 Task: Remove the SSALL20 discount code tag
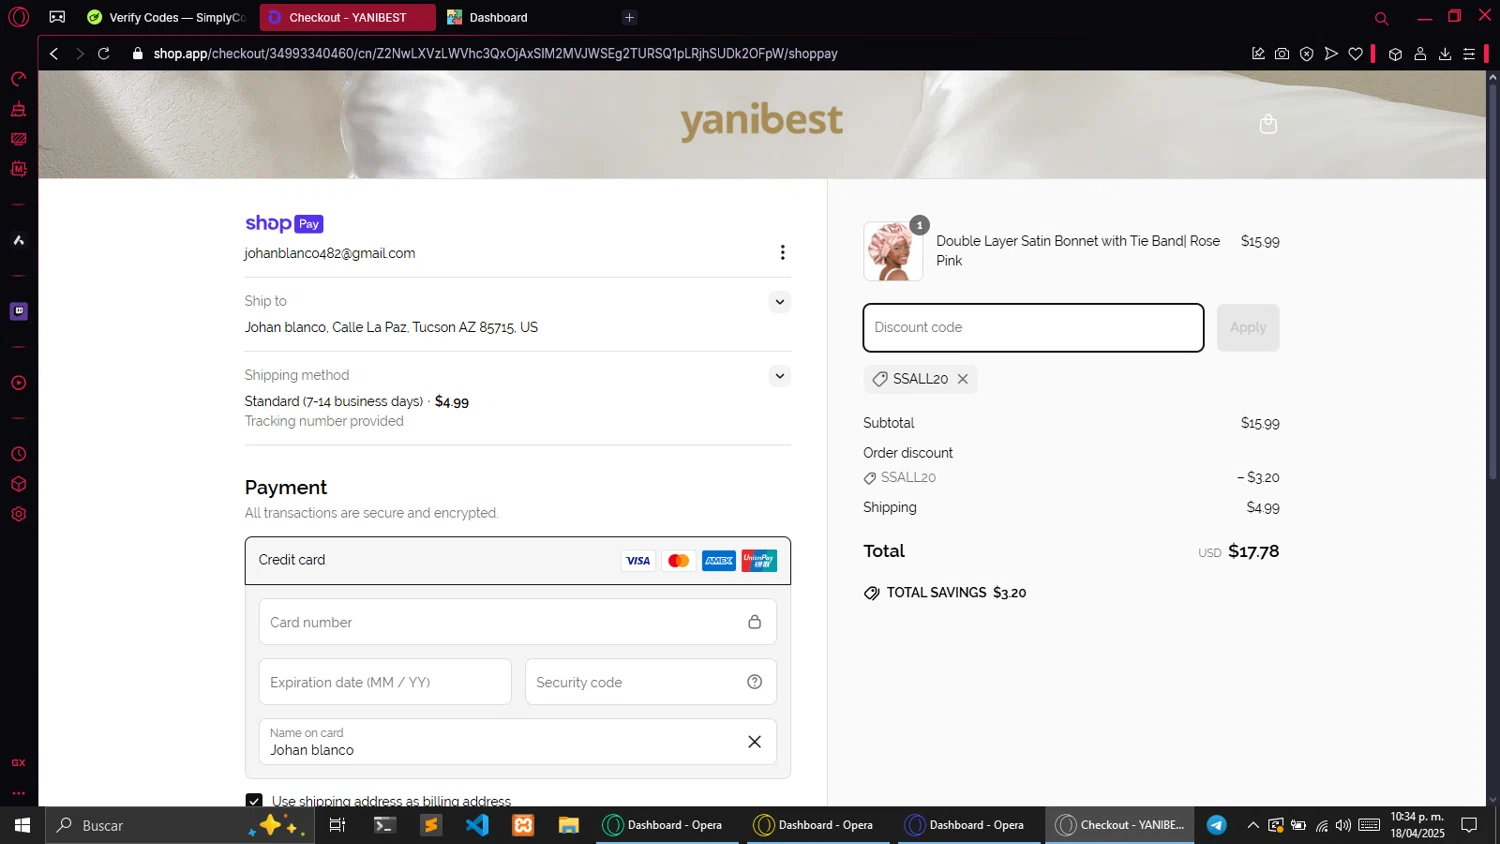(962, 379)
